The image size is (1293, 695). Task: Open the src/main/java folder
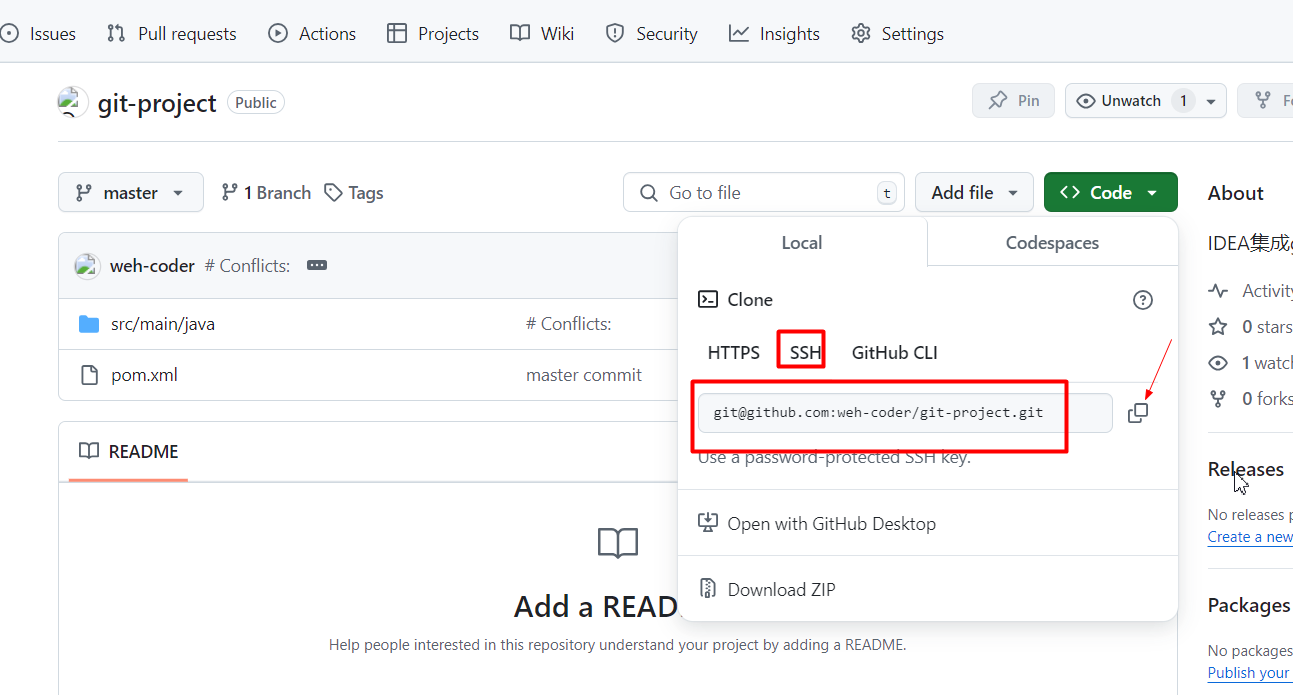click(x=163, y=324)
